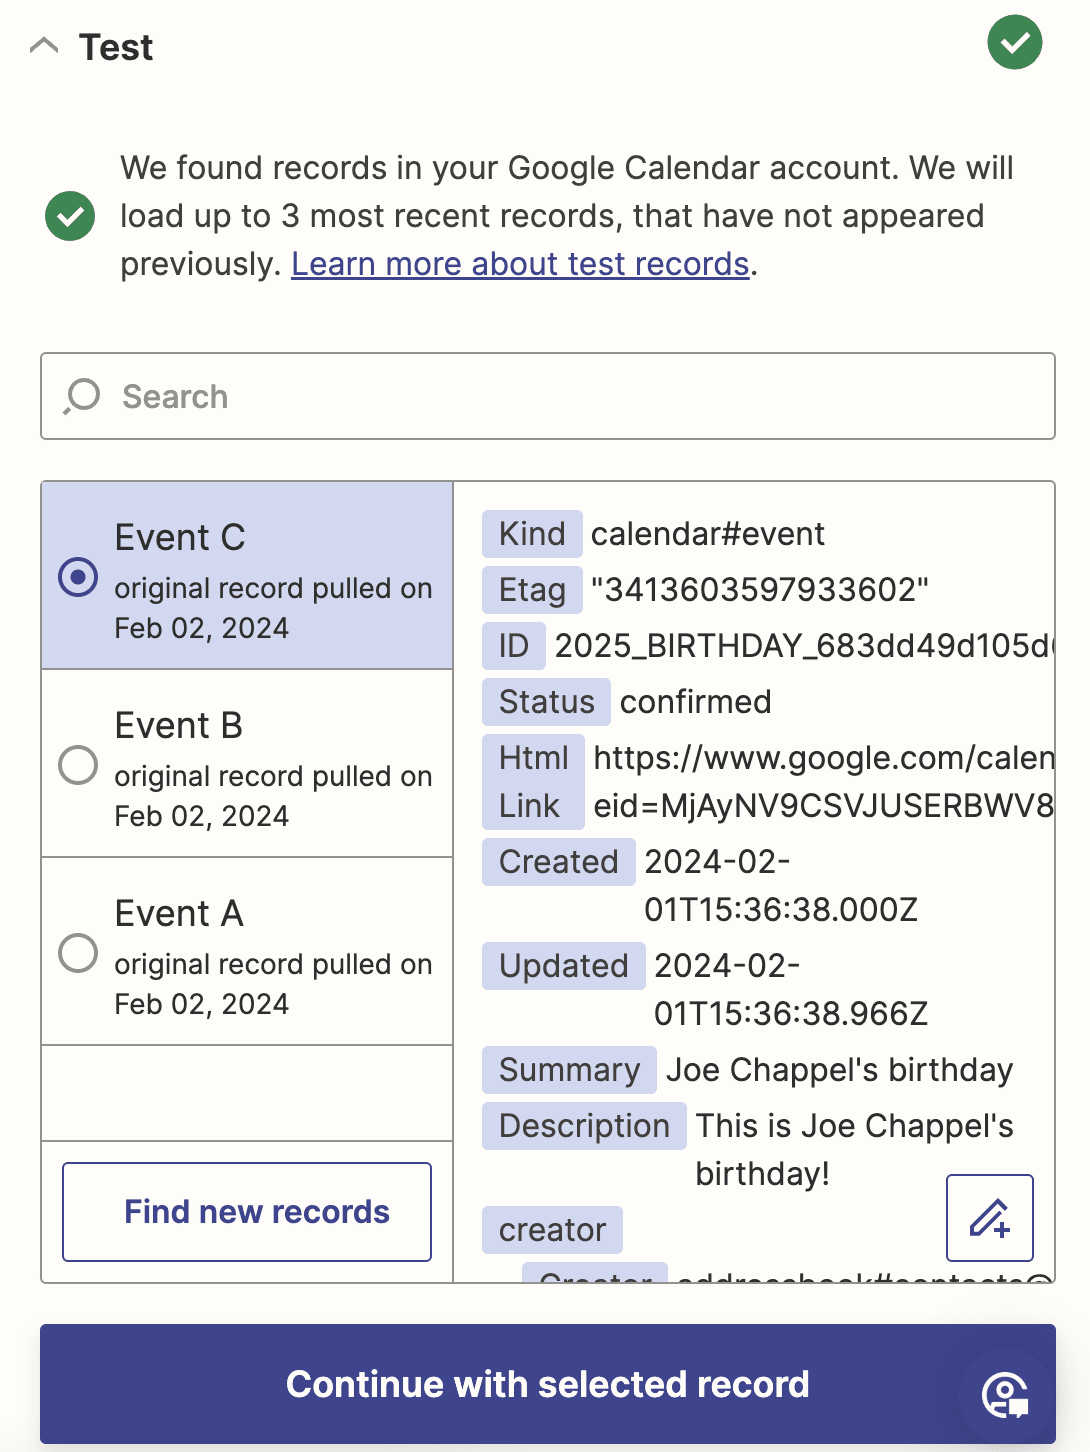
Task: Click the Updated field label
Action: point(563,966)
